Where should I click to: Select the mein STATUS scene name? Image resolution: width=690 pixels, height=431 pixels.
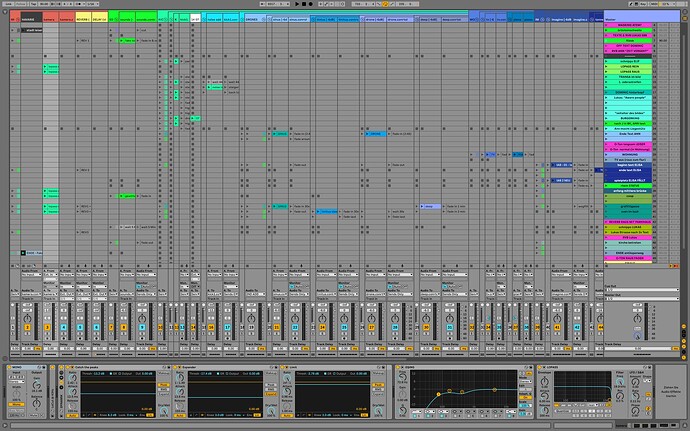[630, 186]
